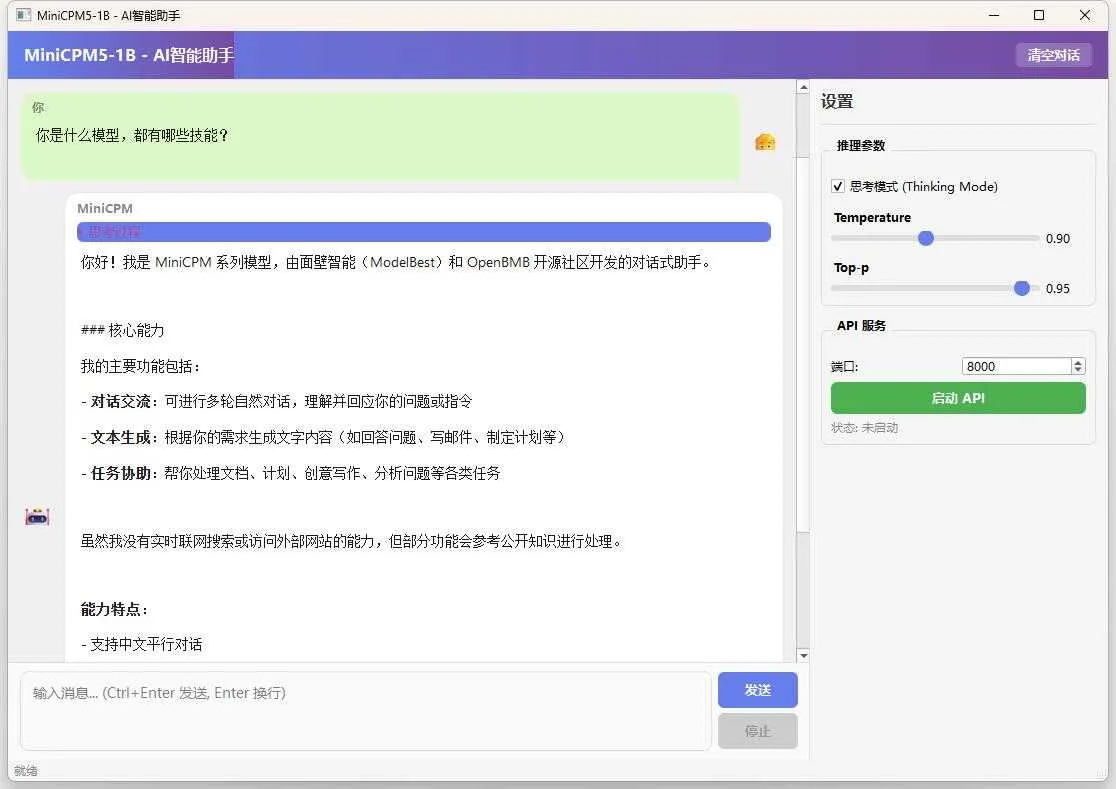Image resolution: width=1116 pixels, height=789 pixels.
Task: Click the 我的主要功能包括 line
Action: pyautogui.click(x=141, y=366)
